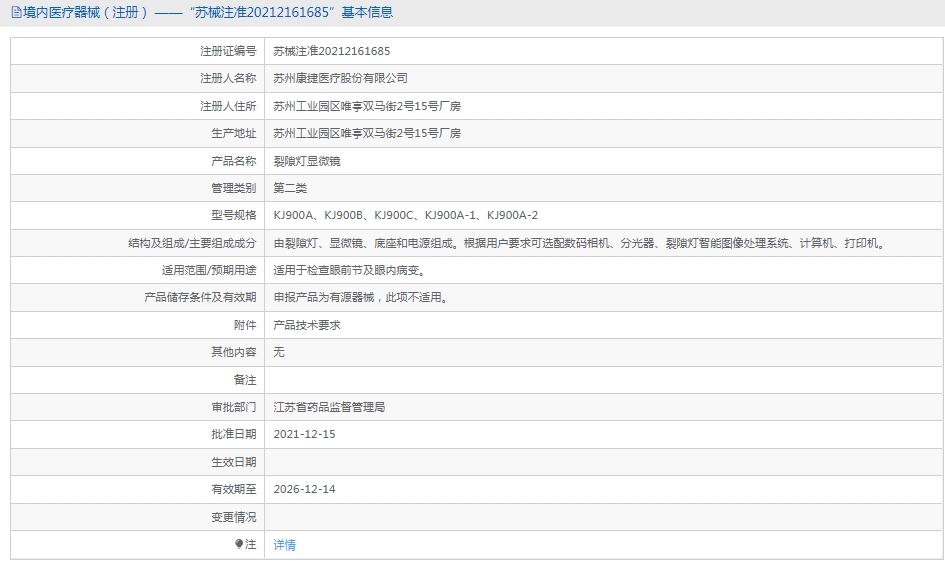Click the 无 value in 其他内容 row
This screenshot has height=561, width=945.
click(278, 352)
